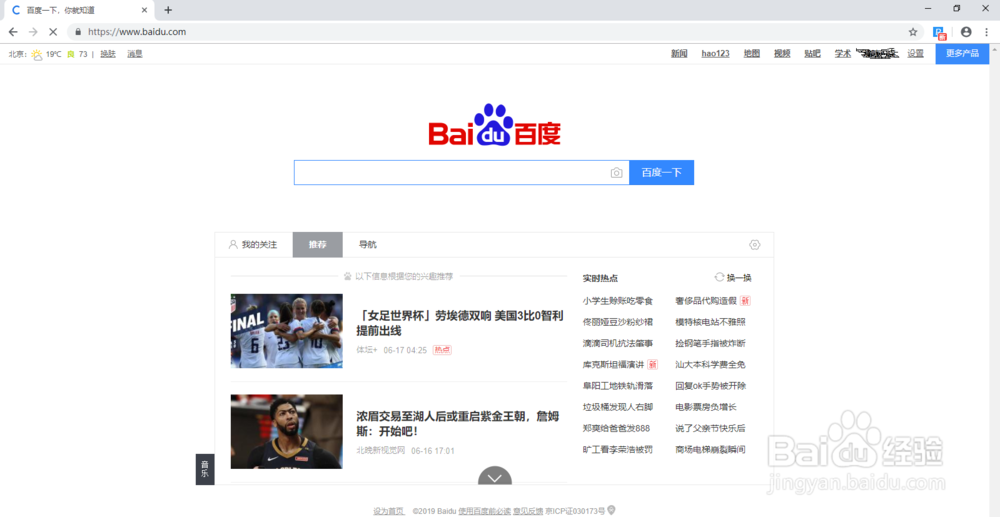Open 贴吧 in the top navigation
1000x517 pixels.
[812, 54]
